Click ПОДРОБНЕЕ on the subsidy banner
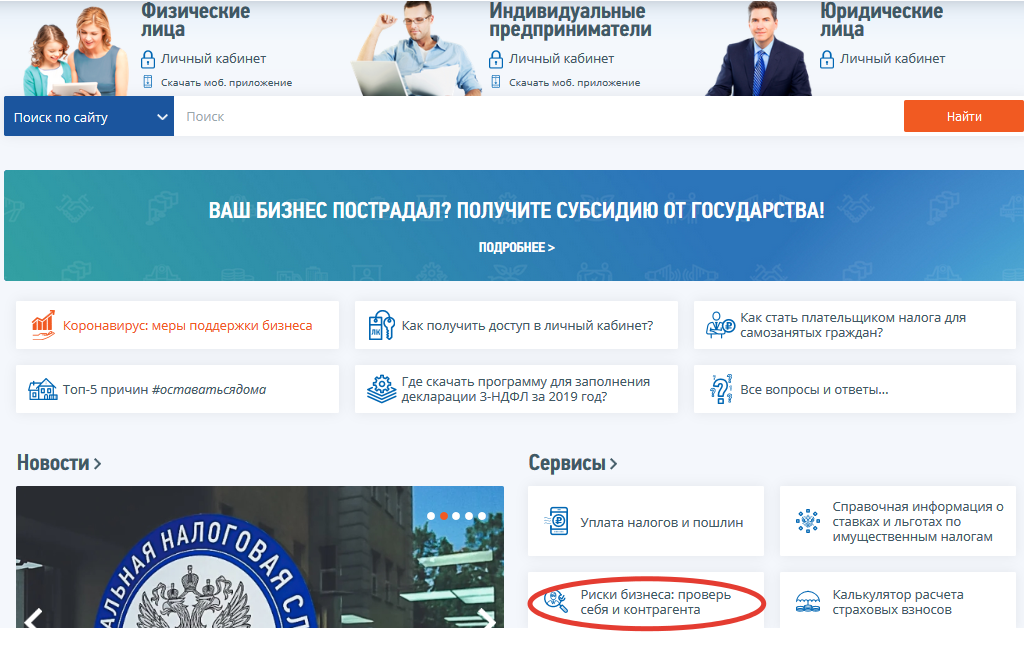The image size is (1024, 655). click(x=517, y=248)
